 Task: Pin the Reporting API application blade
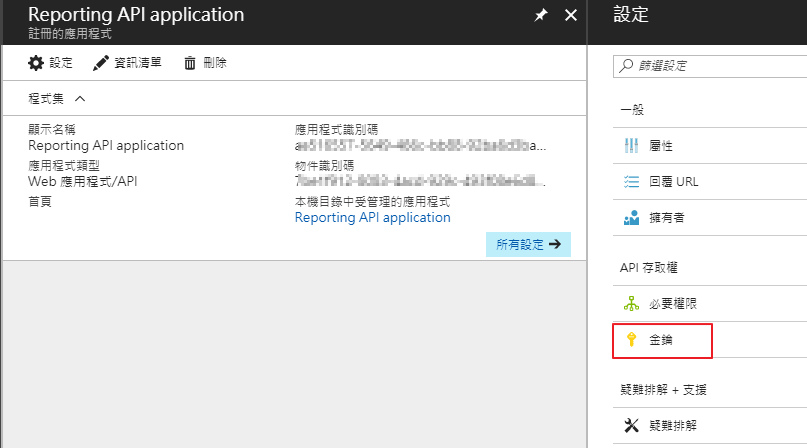coord(541,16)
